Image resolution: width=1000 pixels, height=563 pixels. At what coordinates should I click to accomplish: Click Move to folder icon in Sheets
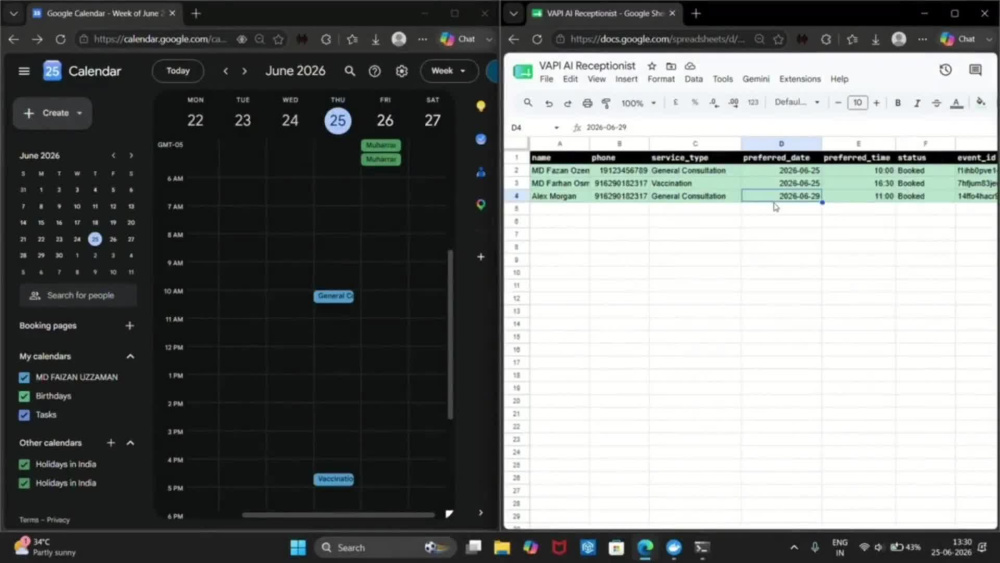pyautogui.click(x=671, y=66)
